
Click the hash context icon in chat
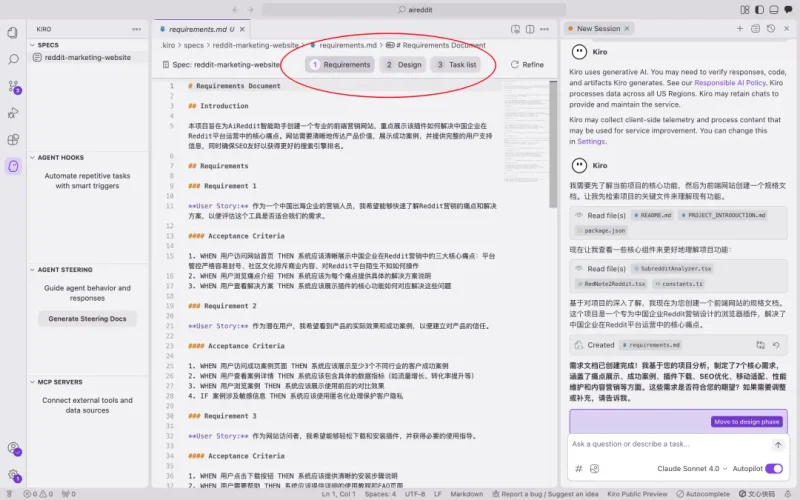tap(579, 468)
